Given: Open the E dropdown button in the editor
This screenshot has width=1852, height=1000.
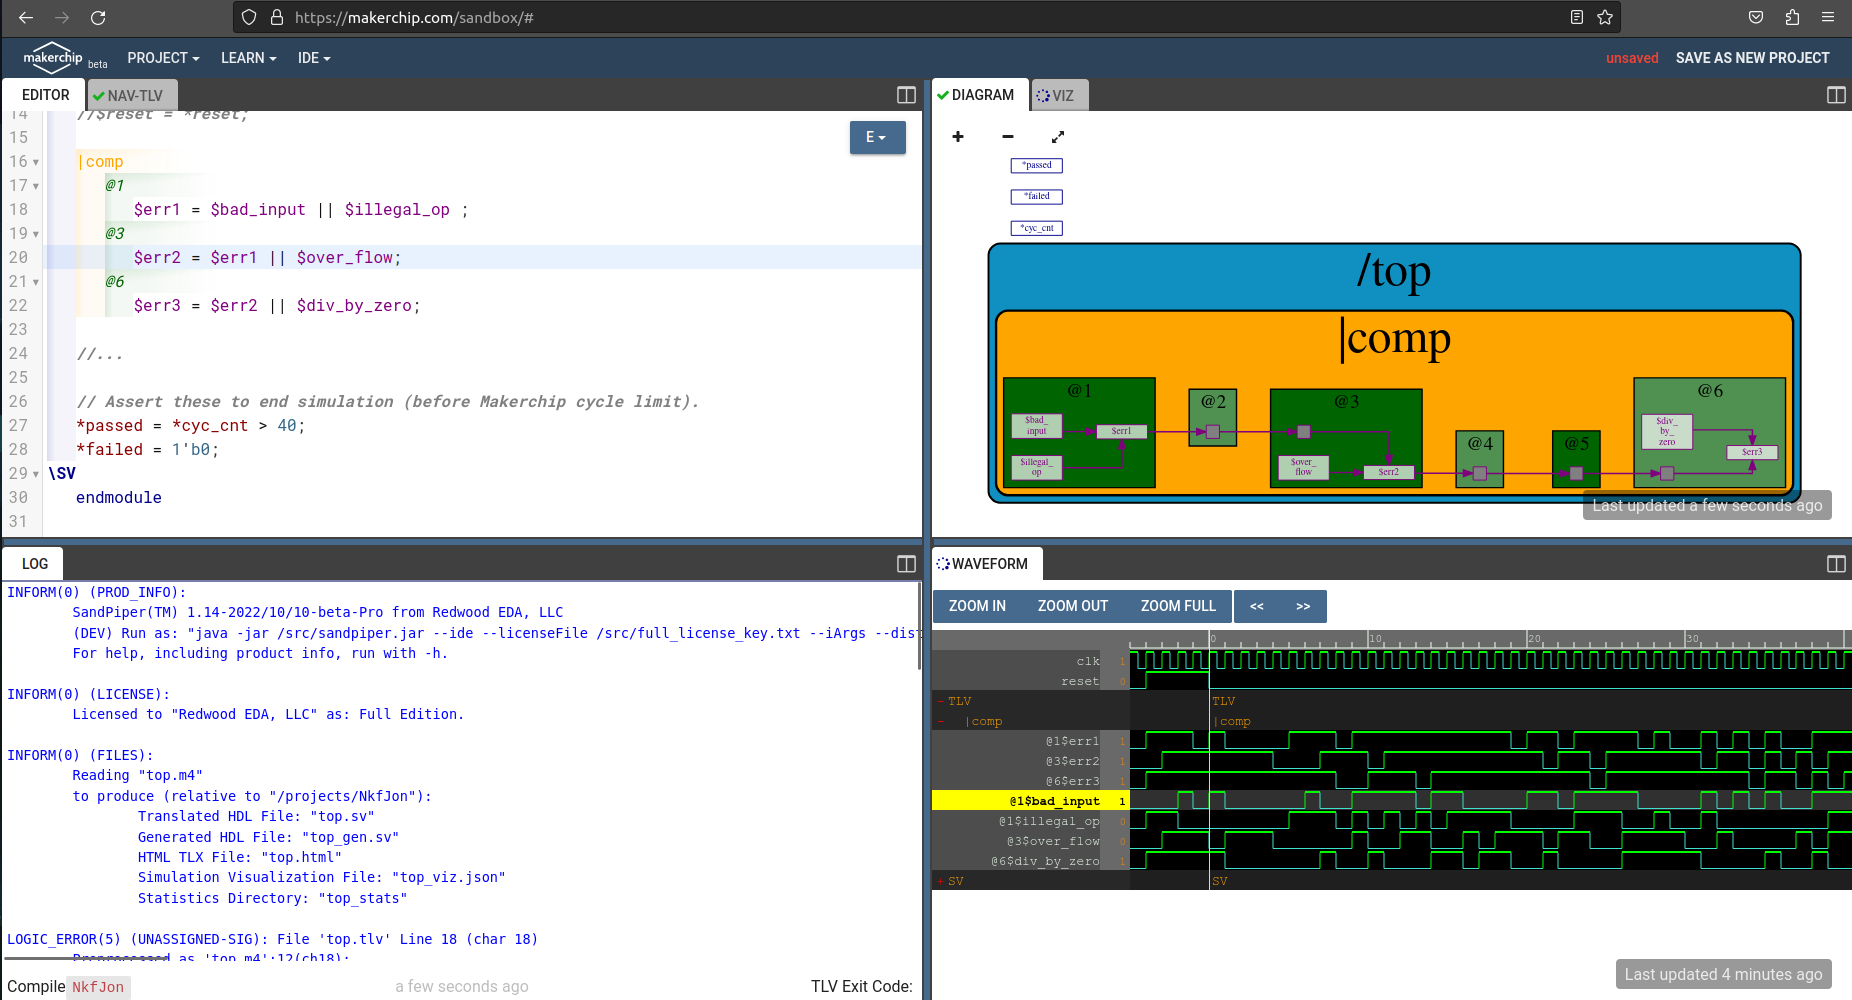Looking at the screenshot, I should coord(877,137).
